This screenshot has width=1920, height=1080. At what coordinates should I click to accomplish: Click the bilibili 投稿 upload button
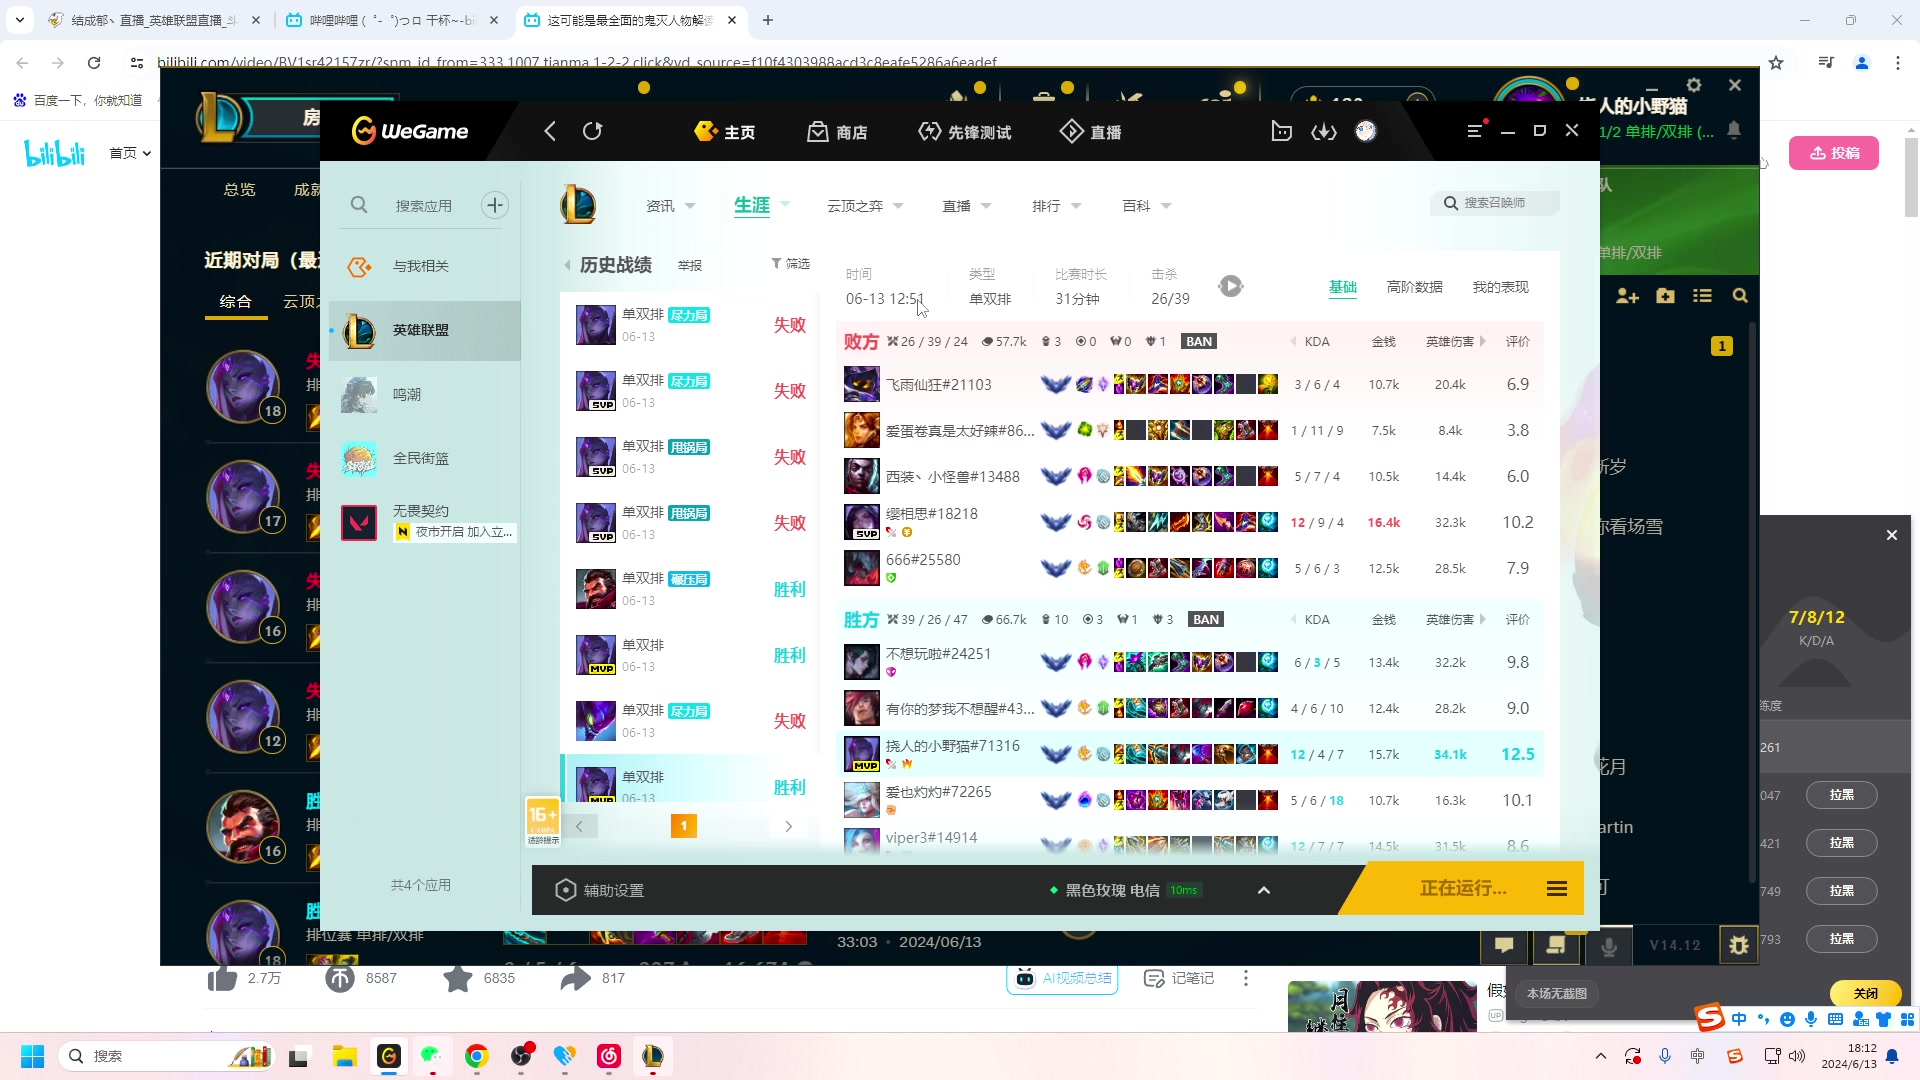pos(1834,153)
